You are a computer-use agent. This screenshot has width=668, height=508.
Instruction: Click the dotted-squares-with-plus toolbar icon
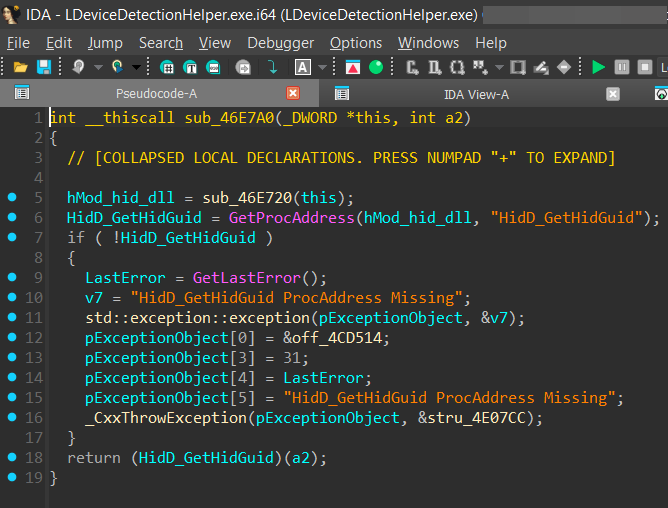coord(481,67)
